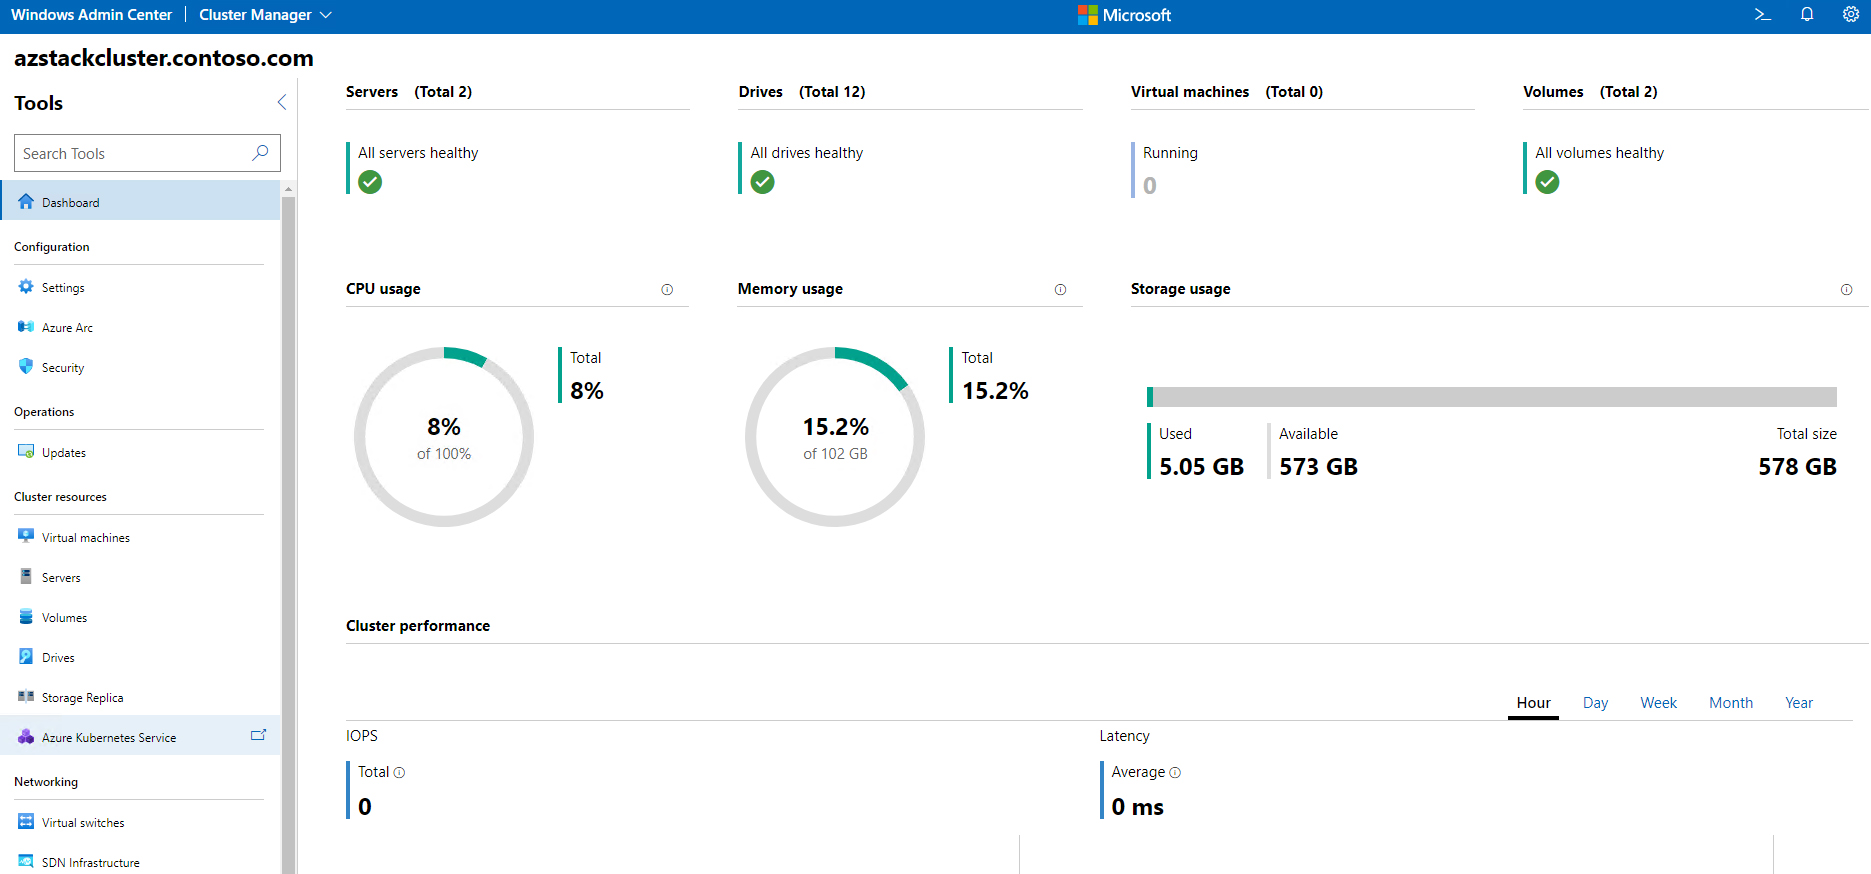Image resolution: width=1871 pixels, height=874 pixels.
Task: Switch to the Year tab
Action: tap(1798, 703)
